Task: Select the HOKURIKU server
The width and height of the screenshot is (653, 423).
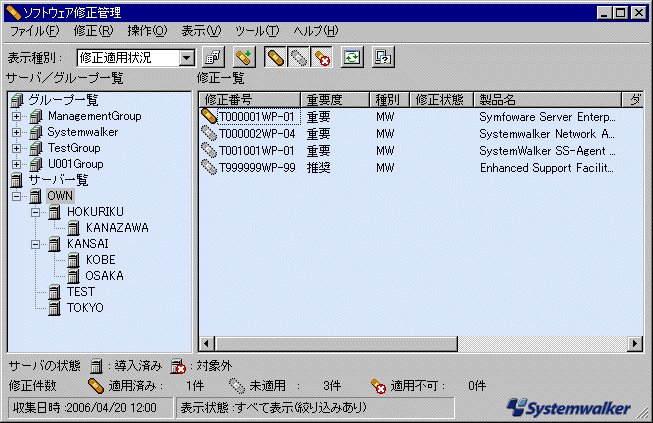Action: (95, 212)
